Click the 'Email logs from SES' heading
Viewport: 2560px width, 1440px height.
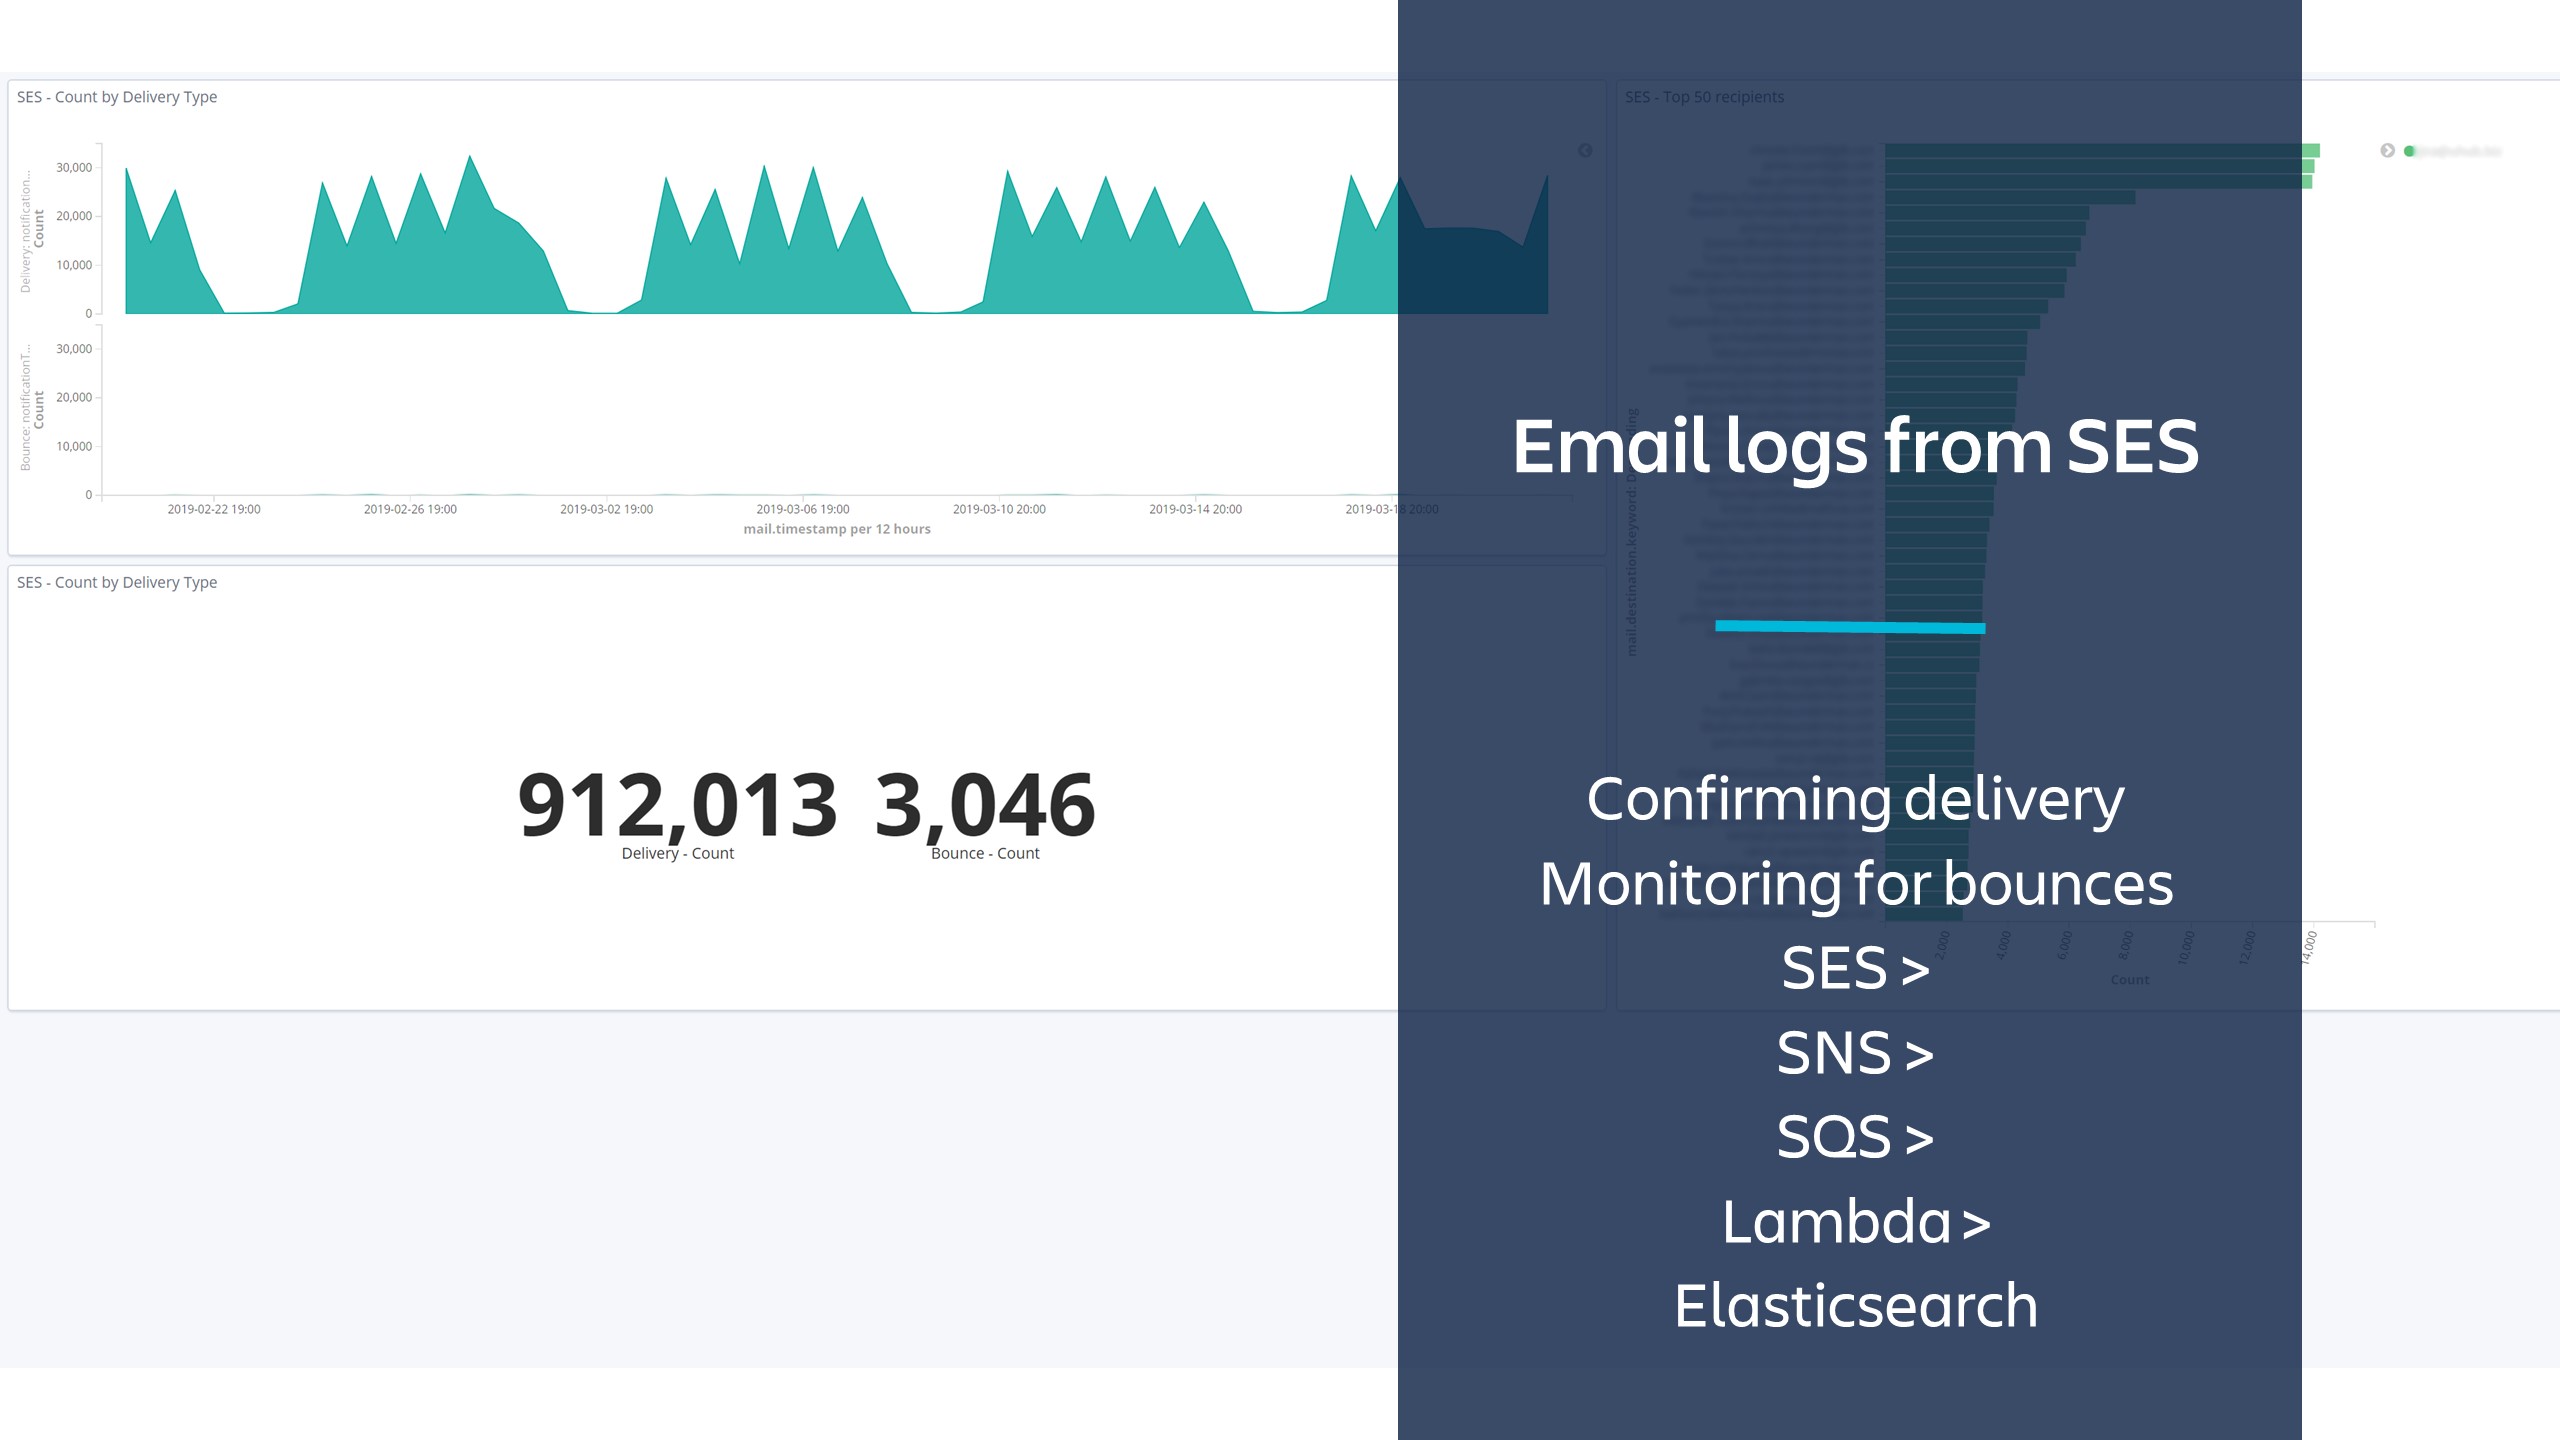tap(1855, 447)
